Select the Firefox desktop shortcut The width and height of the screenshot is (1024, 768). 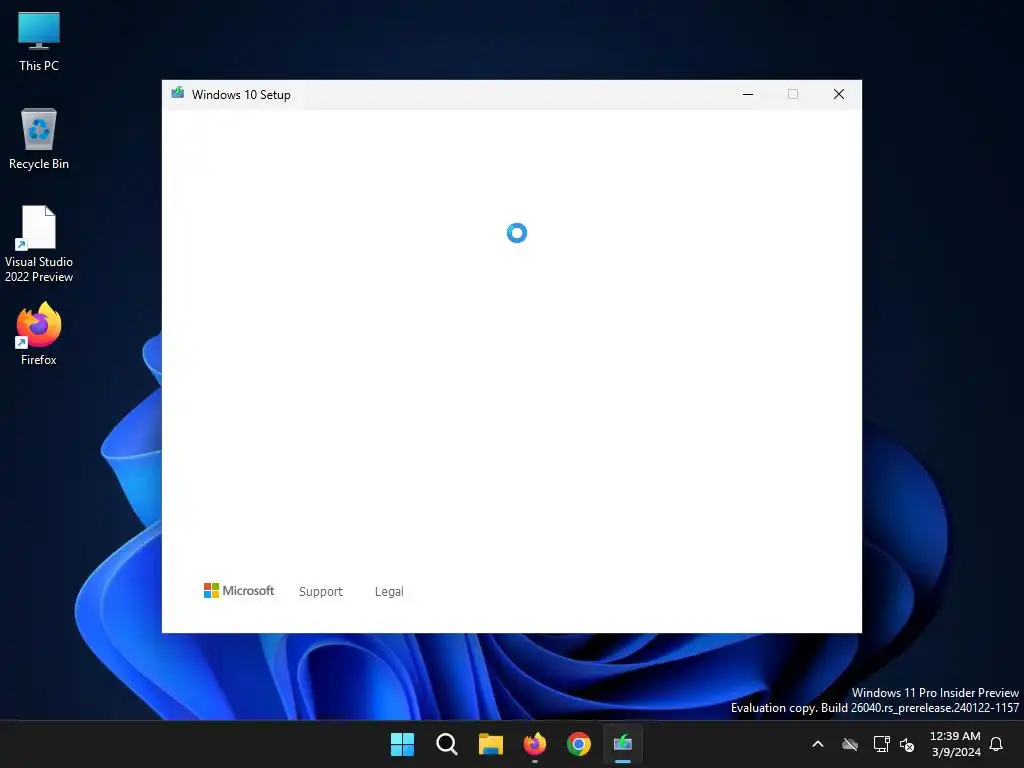point(39,334)
